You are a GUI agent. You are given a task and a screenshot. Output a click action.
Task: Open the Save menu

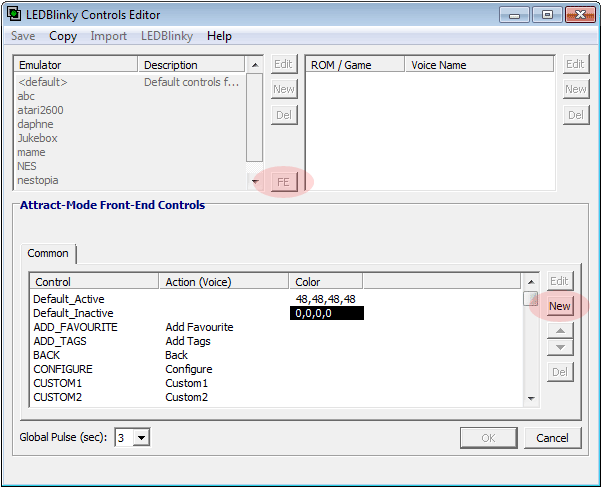[23, 36]
